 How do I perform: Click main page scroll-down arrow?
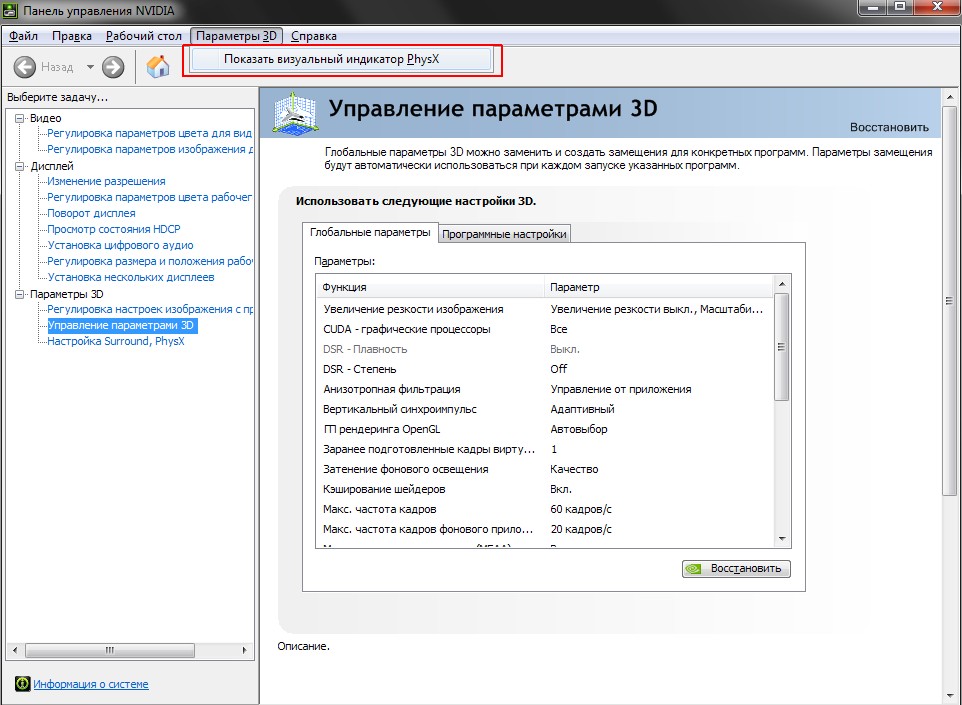[x=950, y=696]
